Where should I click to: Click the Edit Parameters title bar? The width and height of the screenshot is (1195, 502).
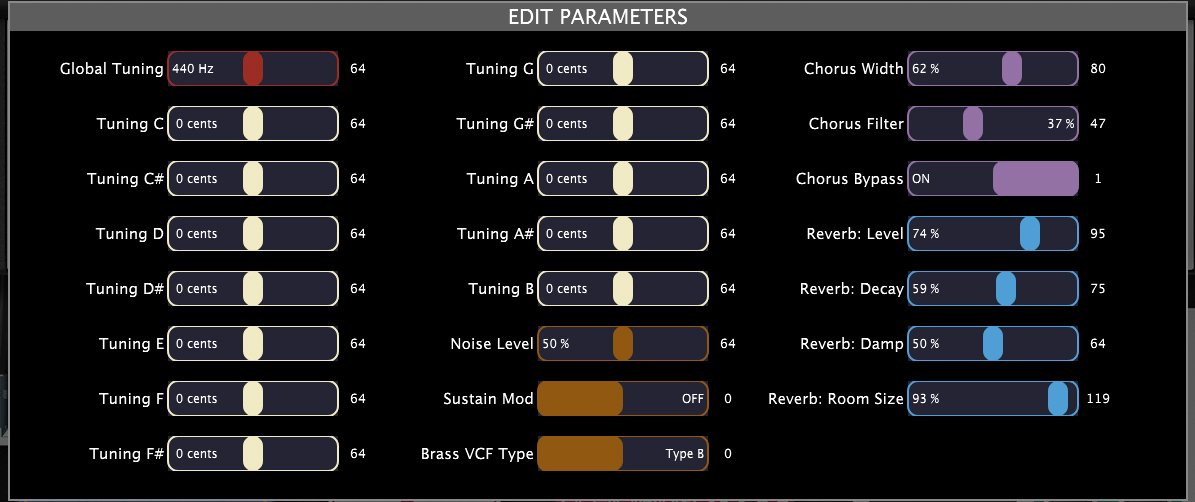click(x=597, y=16)
